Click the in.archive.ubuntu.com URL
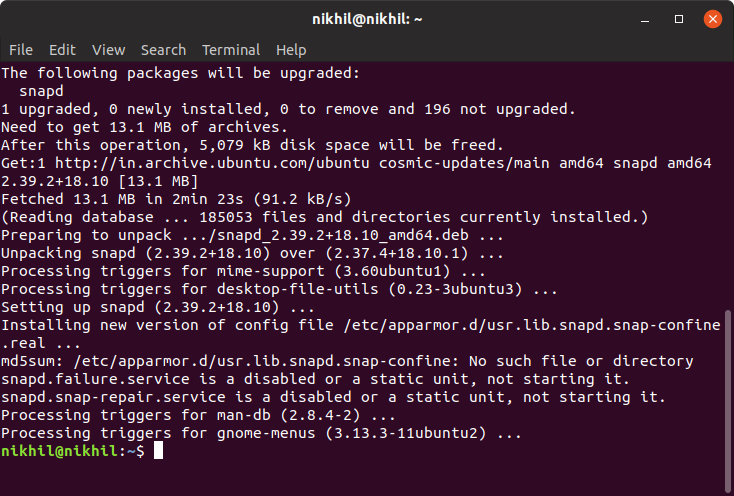The height and width of the screenshot is (496, 734). (x=178, y=163)
